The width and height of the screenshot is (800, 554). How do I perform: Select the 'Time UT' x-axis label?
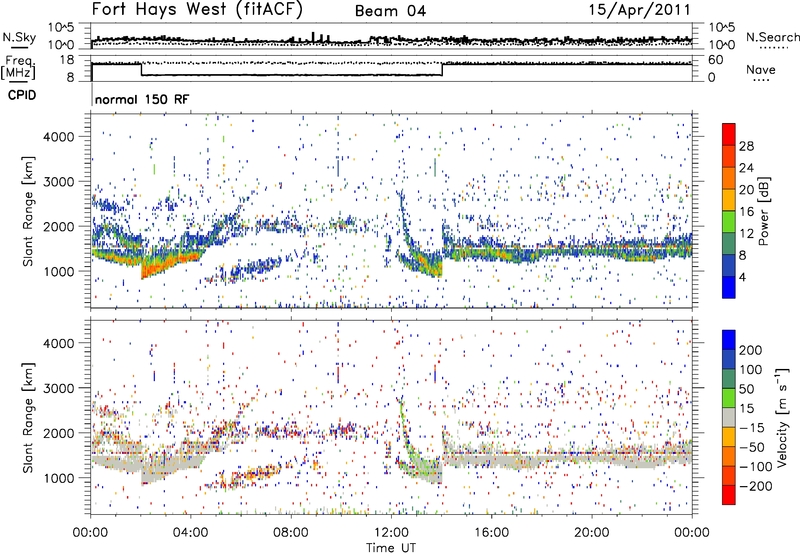point(391,547)
